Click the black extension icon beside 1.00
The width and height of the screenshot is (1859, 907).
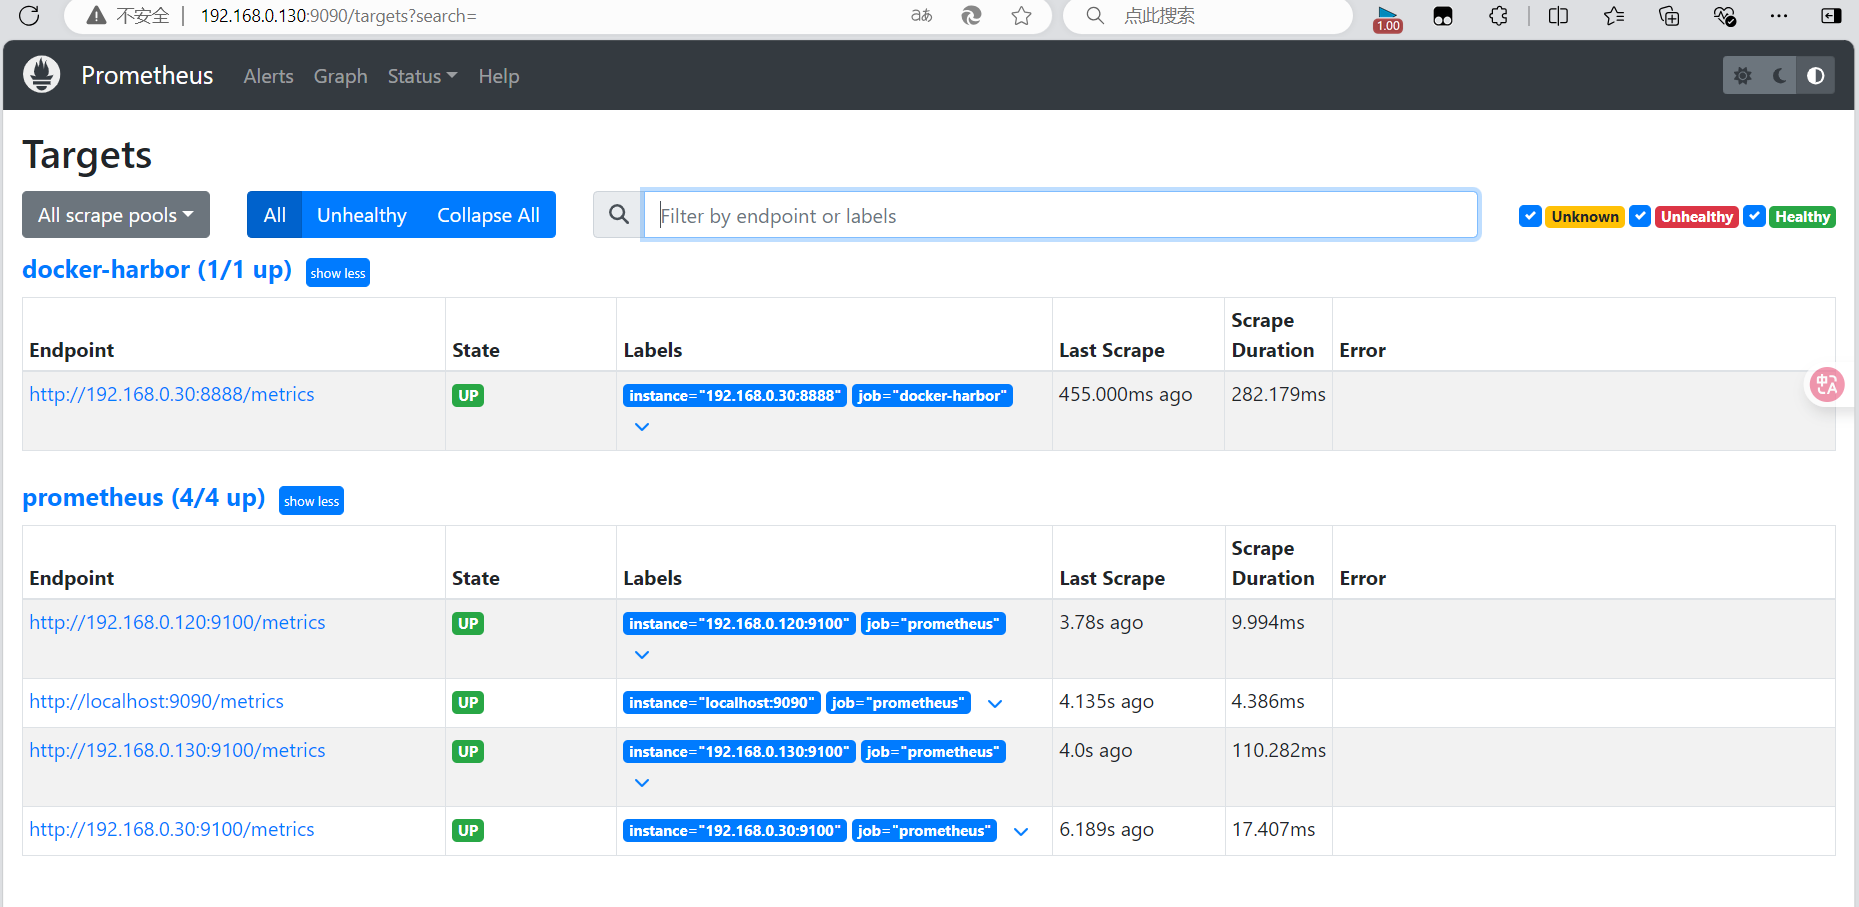tap(1443, 16)
